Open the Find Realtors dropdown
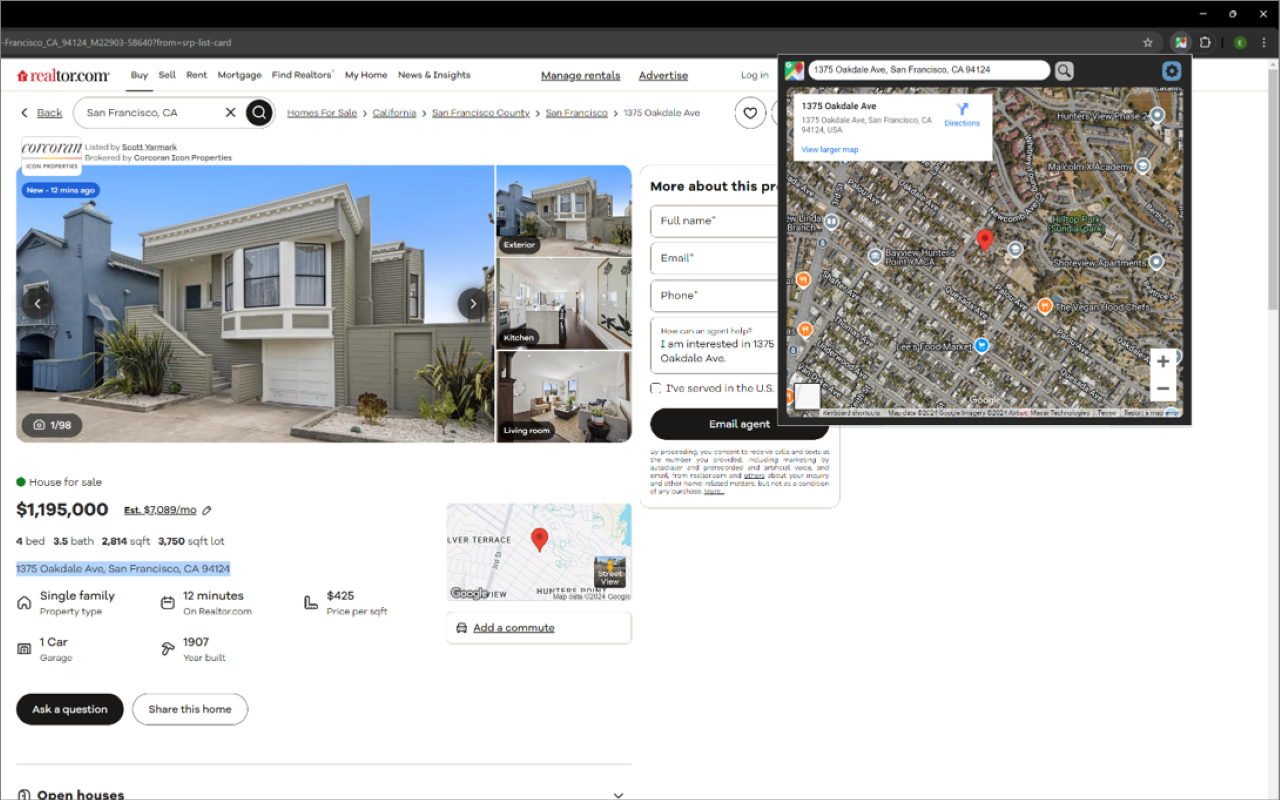Screen dimensions: 1280x800 click(x=302, y=75)
